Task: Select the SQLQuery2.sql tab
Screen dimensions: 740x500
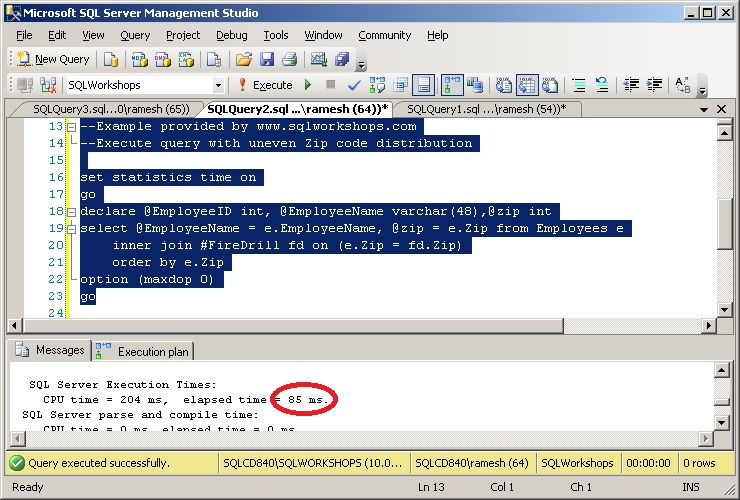Action: coord(297,109)
